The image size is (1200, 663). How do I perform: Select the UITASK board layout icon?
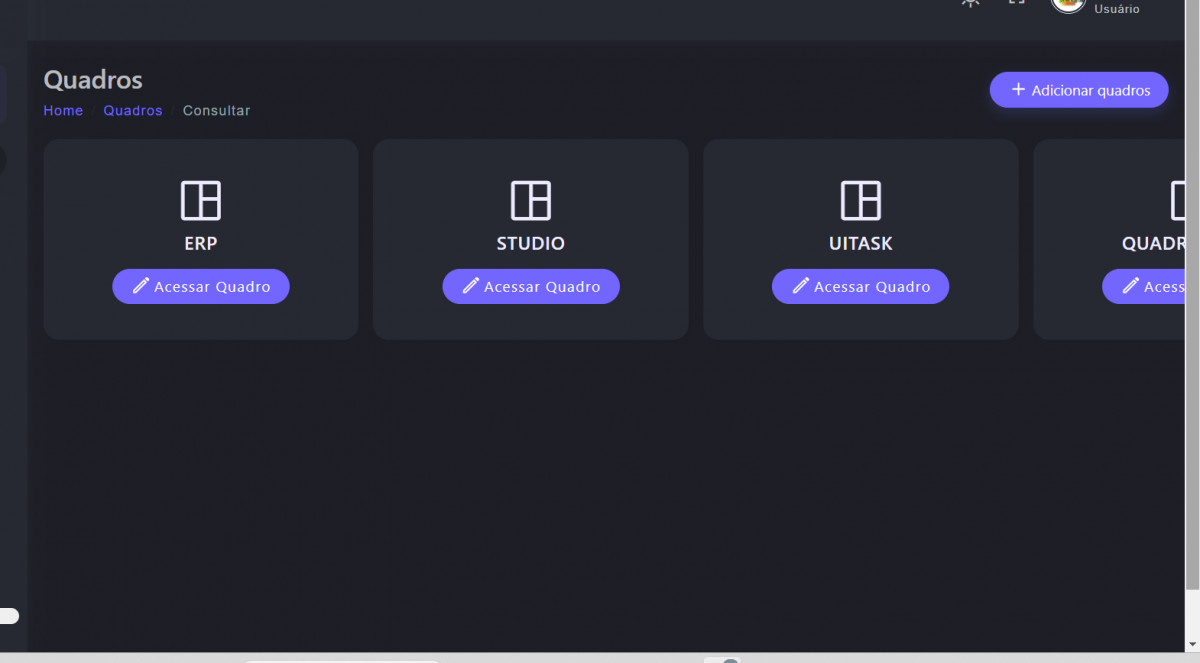(x=860, y=200)
